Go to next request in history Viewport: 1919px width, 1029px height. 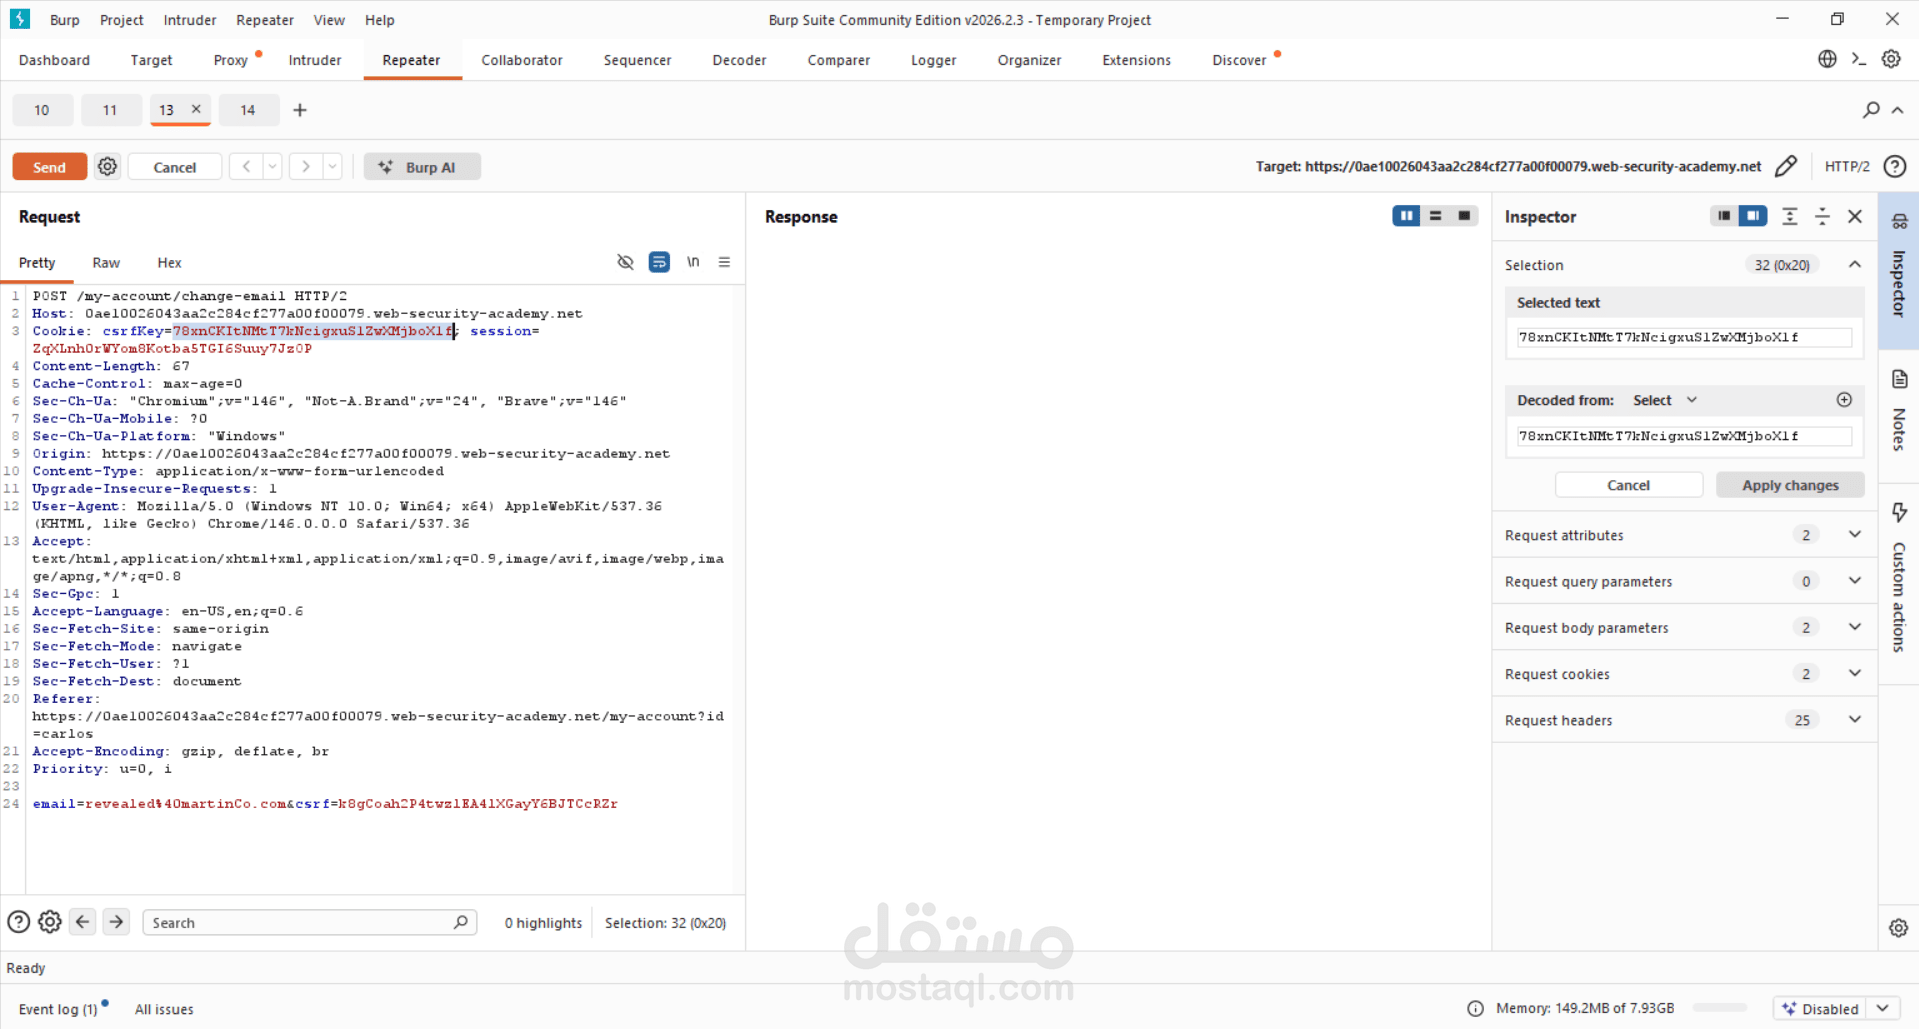(x=306, y=166)
